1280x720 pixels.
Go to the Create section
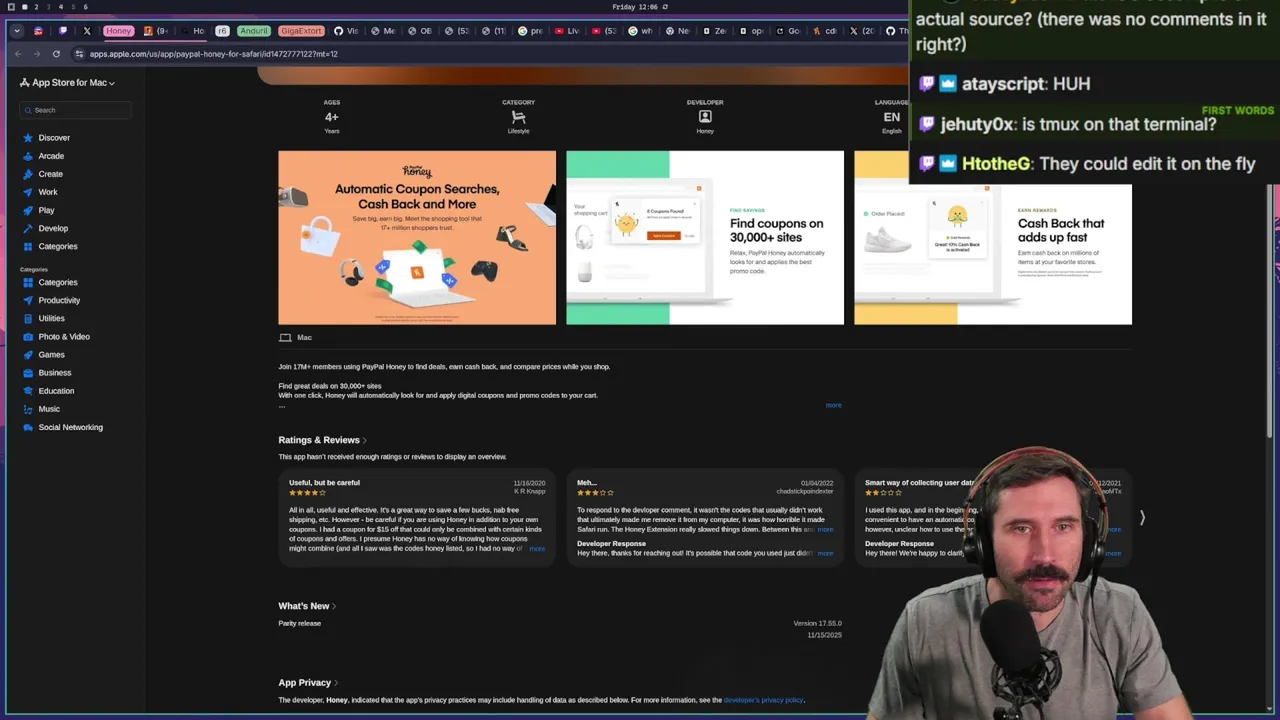pyautogui.click(x=50, y=174)
